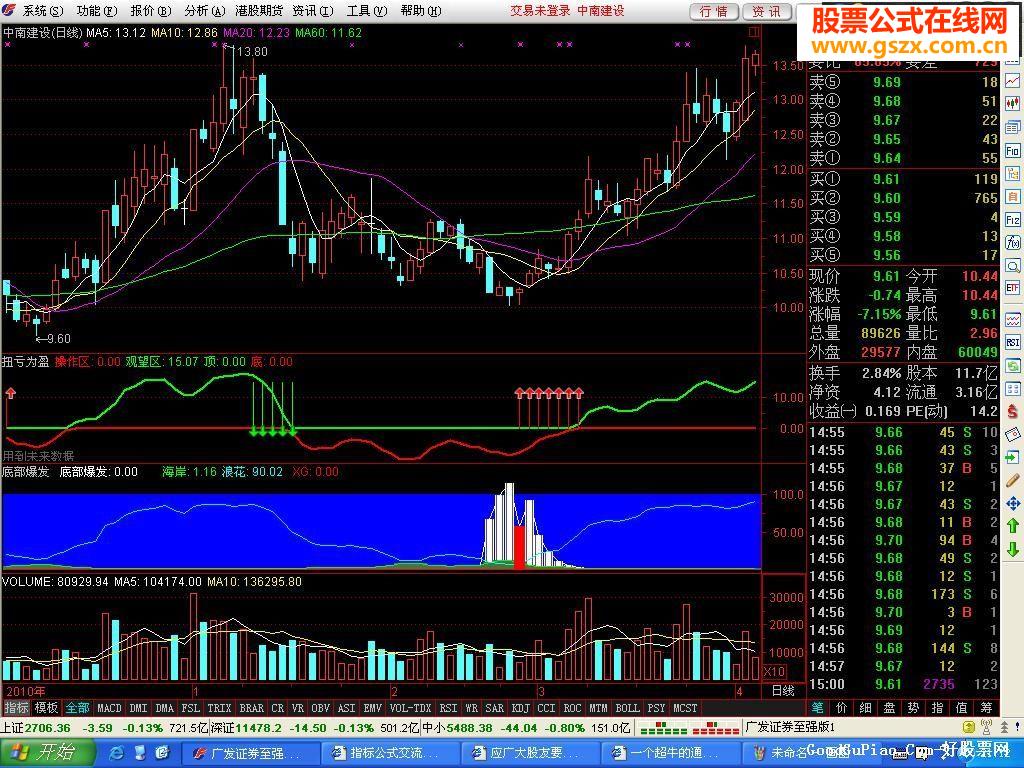
Task: Select the 势 tab in quote panel
Action: click(x=914, y=708)
